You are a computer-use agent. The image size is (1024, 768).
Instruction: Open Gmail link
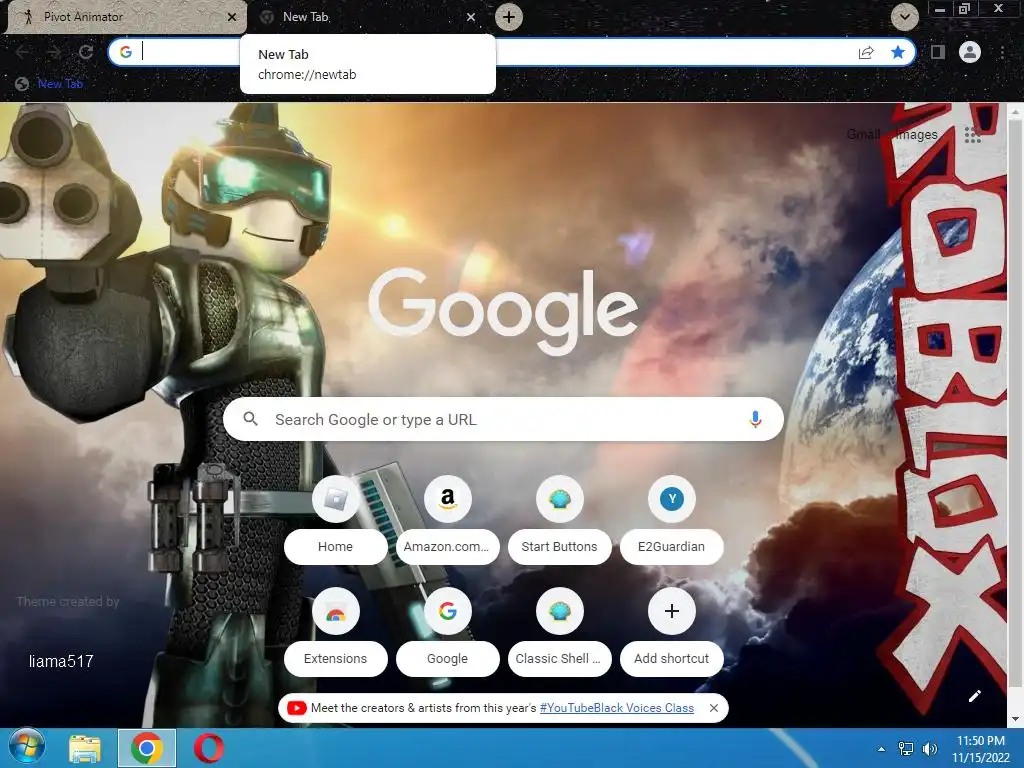point(863,135)
